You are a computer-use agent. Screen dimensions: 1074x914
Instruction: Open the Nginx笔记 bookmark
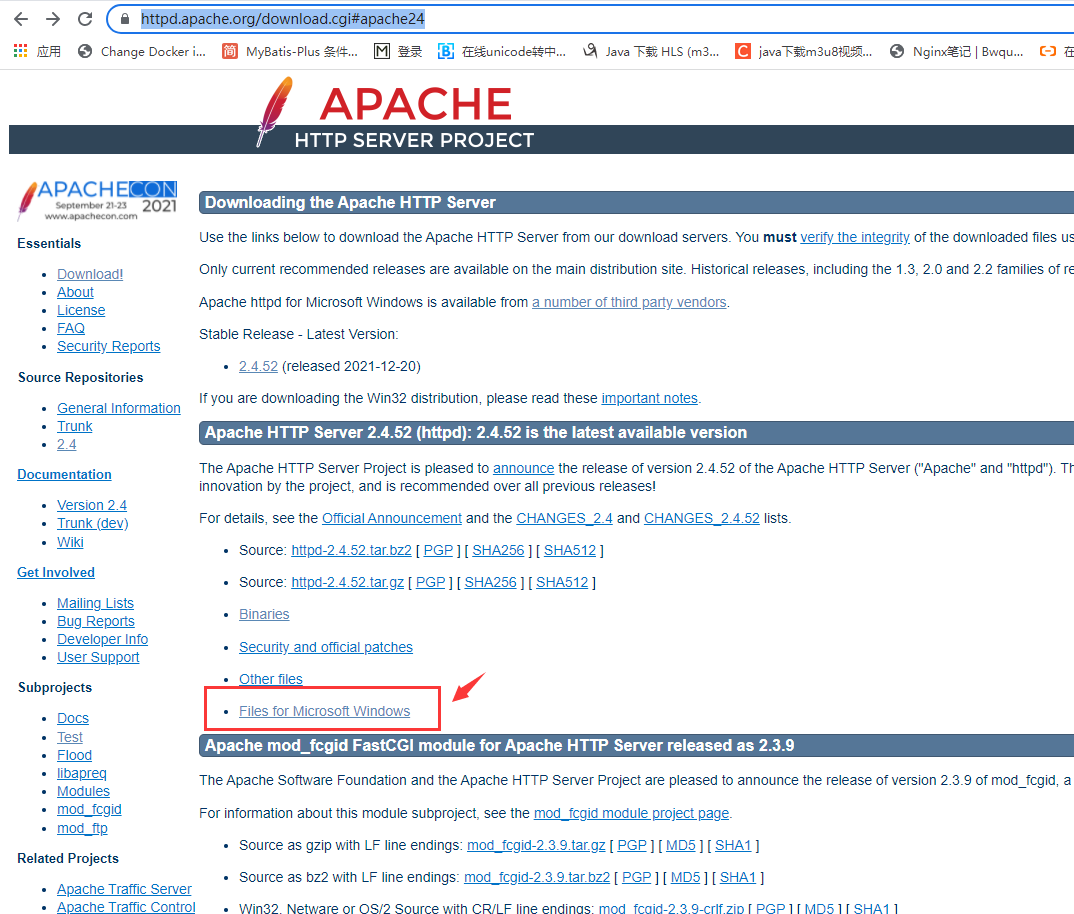[x=956, y=51]
